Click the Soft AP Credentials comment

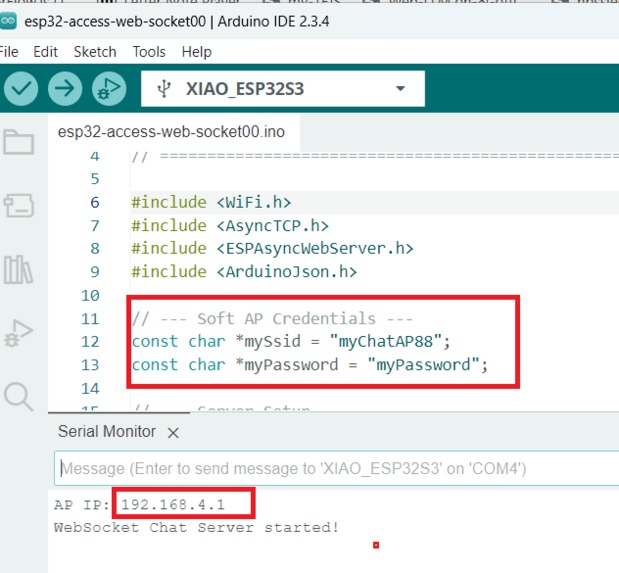272,318
